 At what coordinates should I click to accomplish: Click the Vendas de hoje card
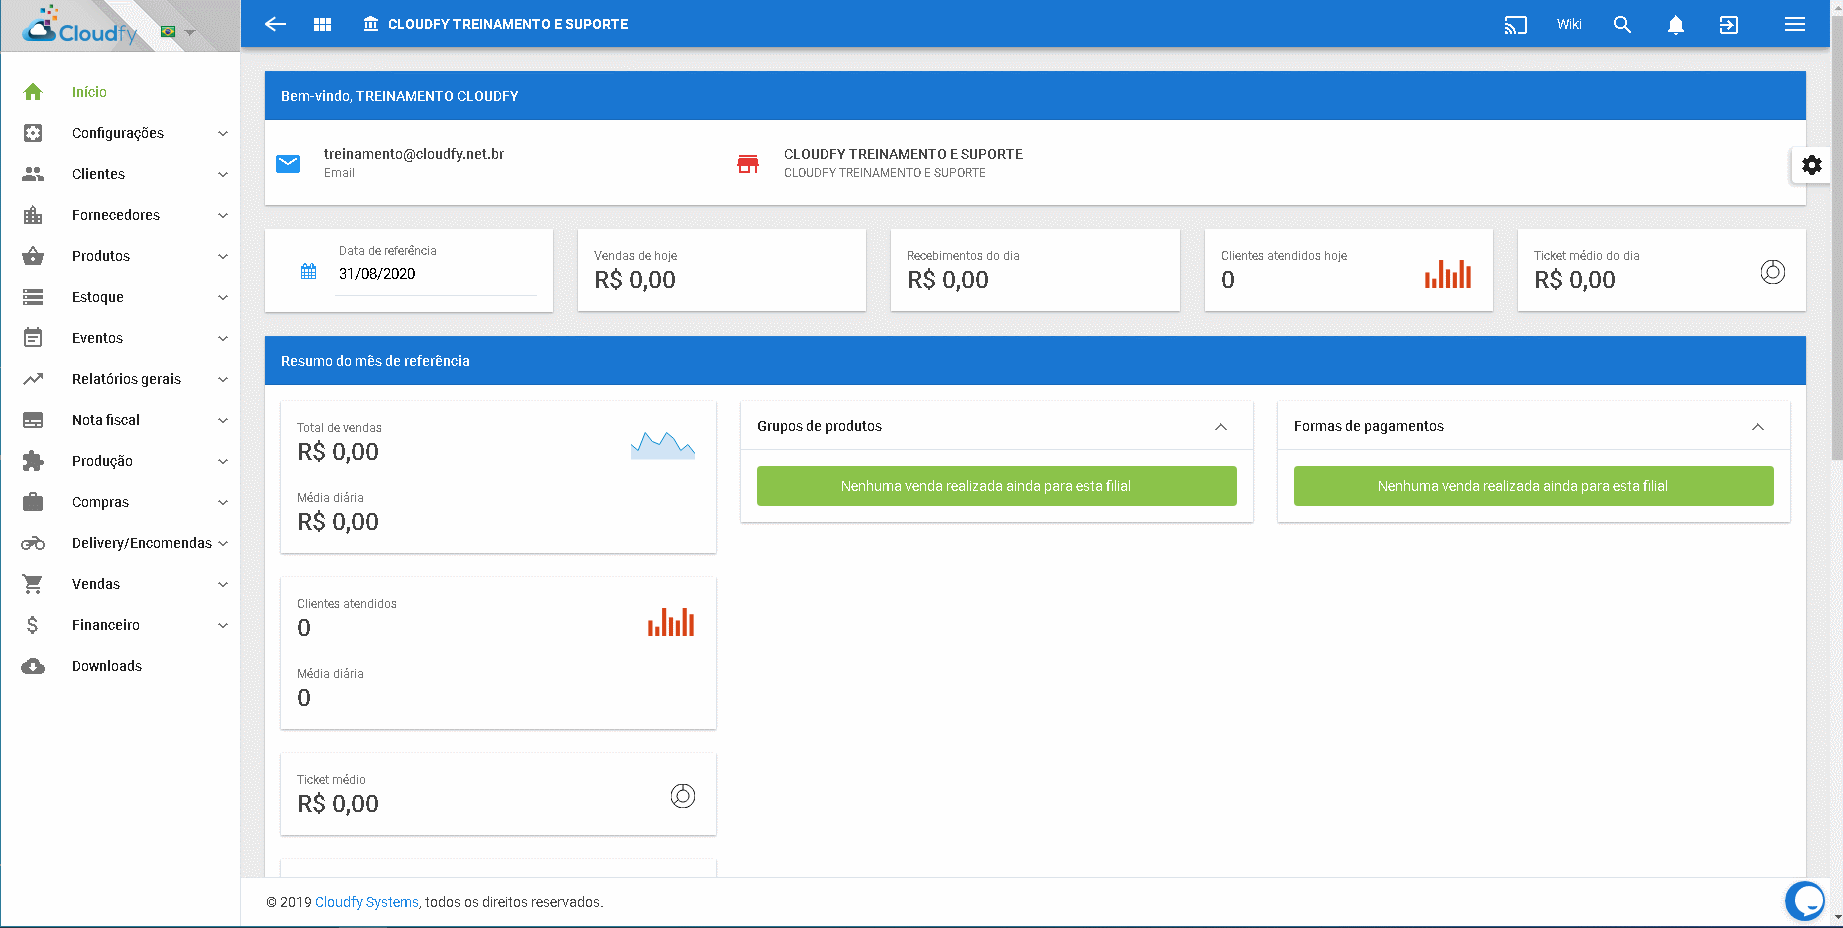coord(721,270)
